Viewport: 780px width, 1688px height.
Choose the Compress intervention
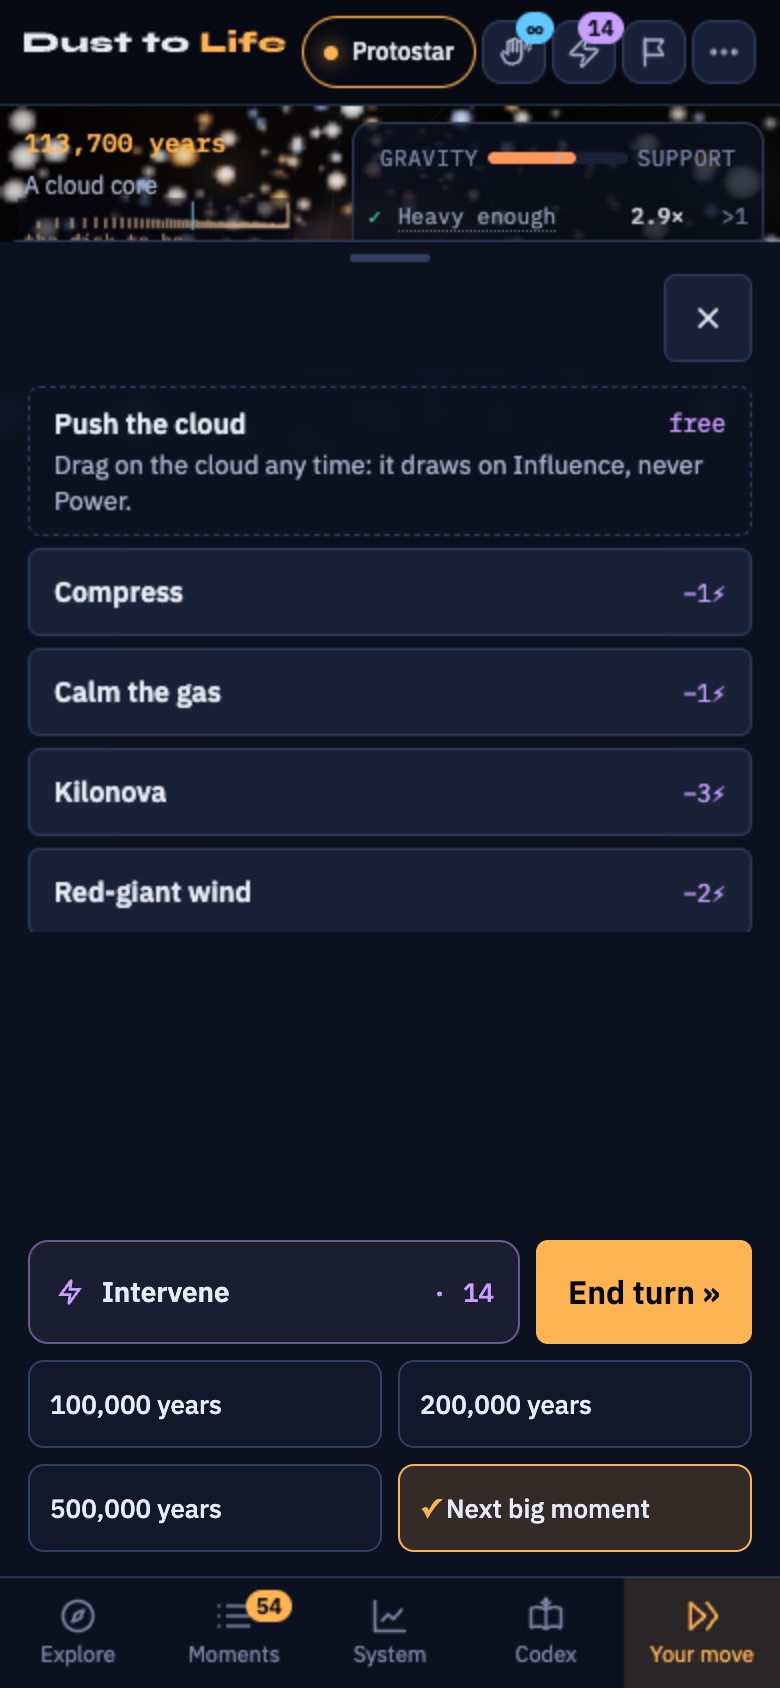pyautogui.click(x=390, y=592)
